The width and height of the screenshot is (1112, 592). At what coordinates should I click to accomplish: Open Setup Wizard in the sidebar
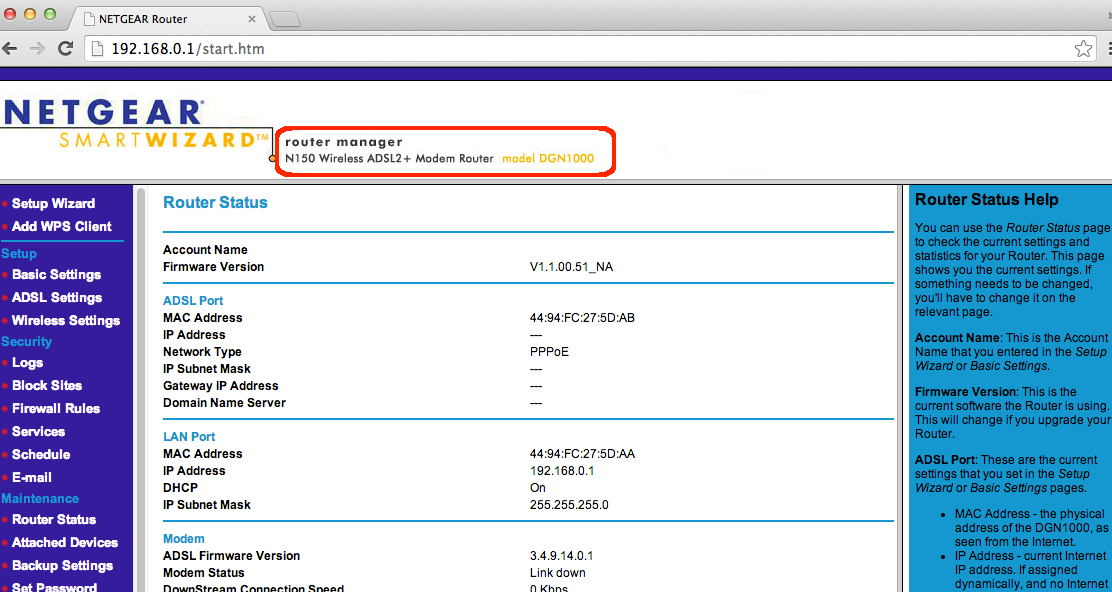(x=52, y=203)
